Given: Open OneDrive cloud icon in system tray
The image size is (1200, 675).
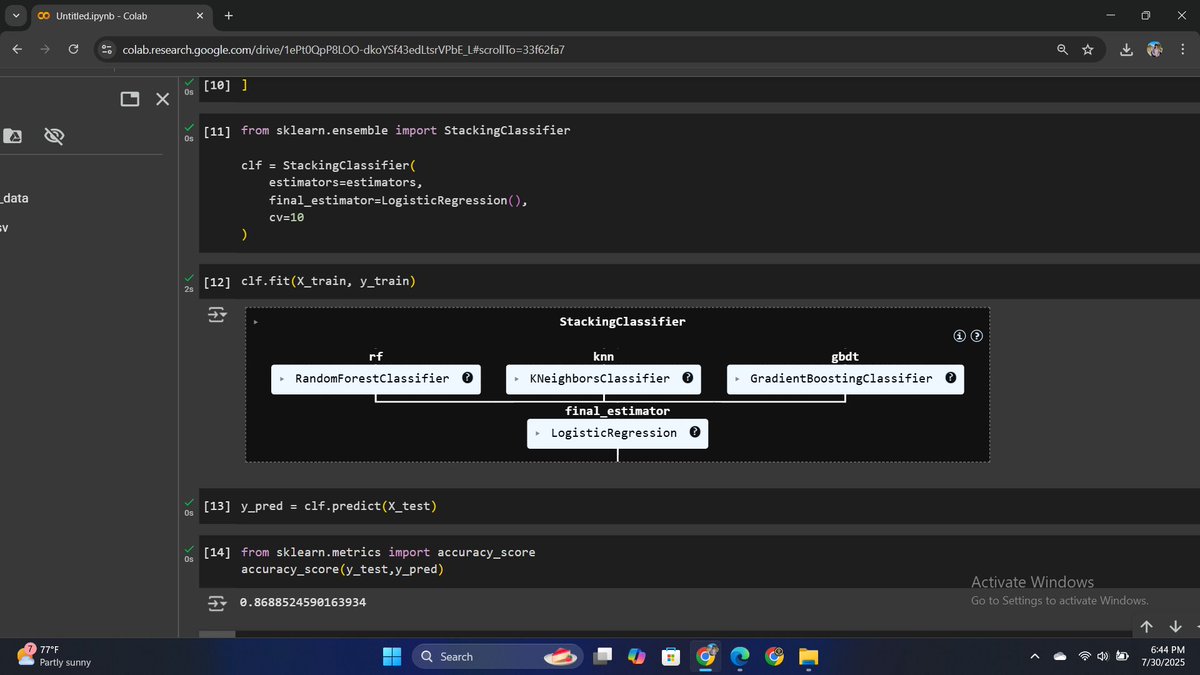Looking at the screenshot, I should 1060,656.
